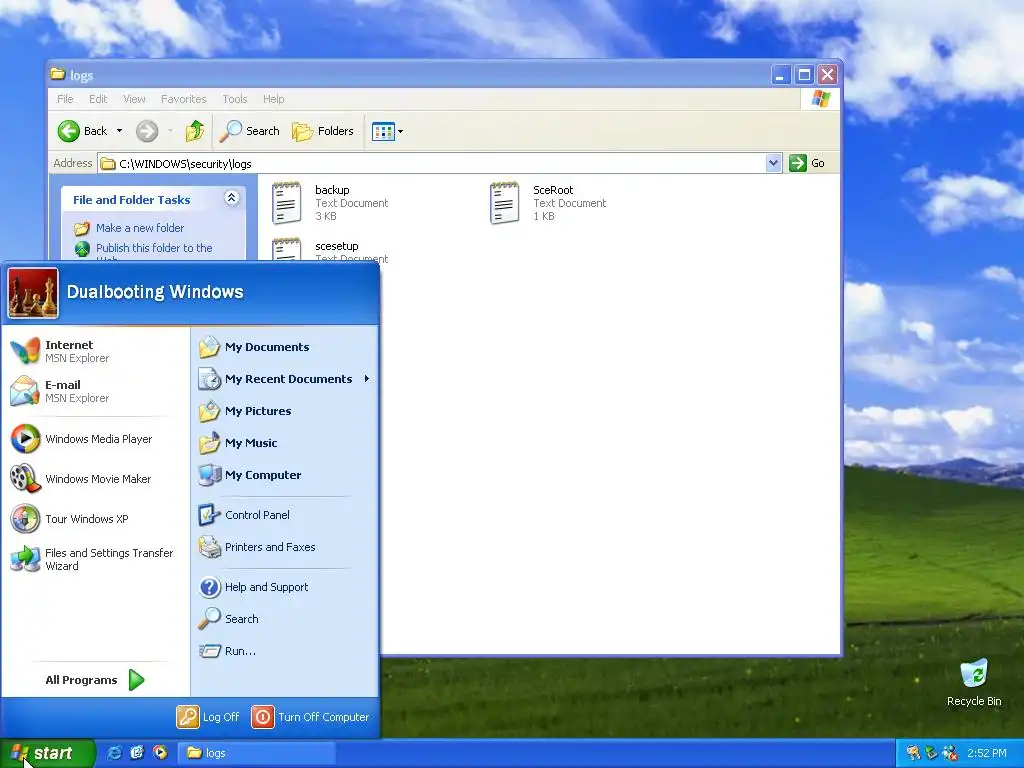This screenshot has width=1024, height=768.
Task: Click Turn Off Computer button
Action: (311, 717)
